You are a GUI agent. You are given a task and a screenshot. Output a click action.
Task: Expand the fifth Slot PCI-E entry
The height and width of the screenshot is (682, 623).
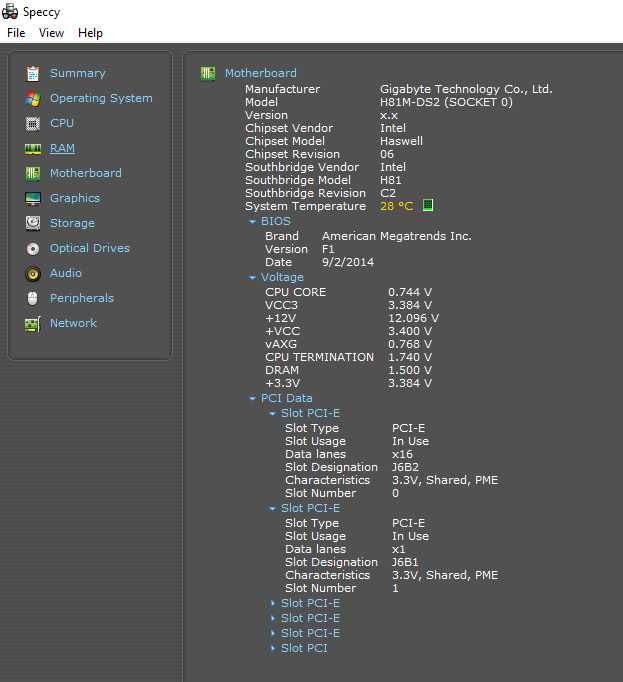273,633
